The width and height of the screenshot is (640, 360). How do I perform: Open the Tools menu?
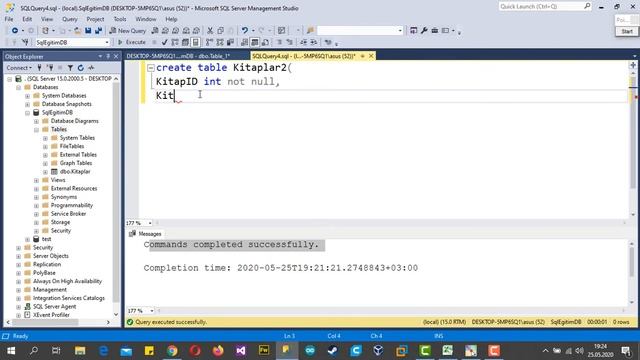pyautogui.click(x=120, y=19)
